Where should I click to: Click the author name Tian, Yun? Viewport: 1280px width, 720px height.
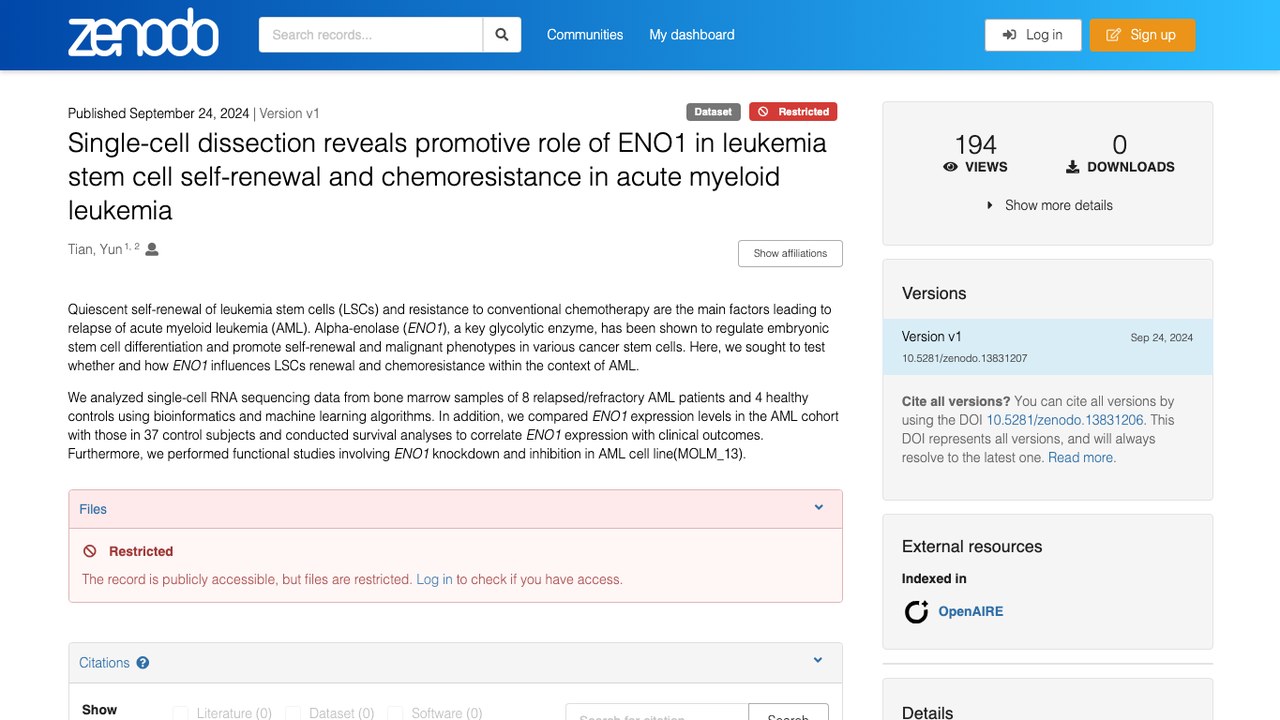[95, 249]
